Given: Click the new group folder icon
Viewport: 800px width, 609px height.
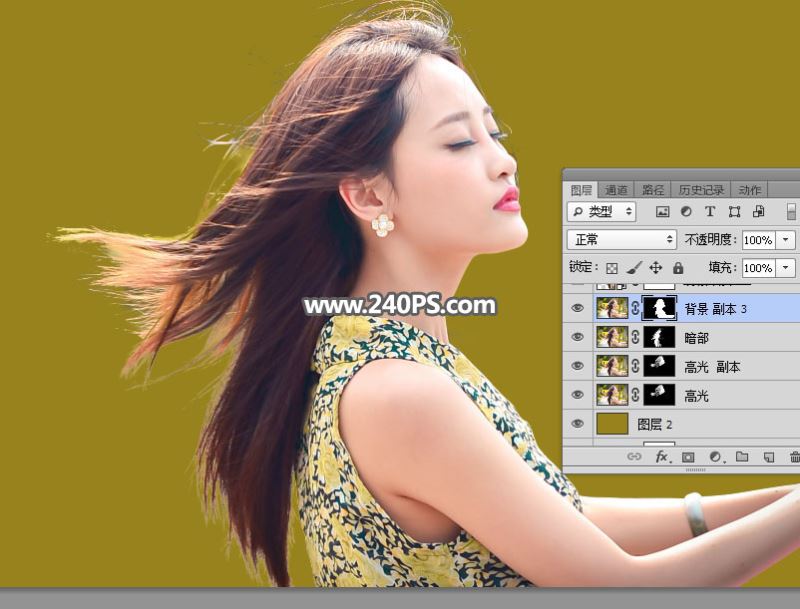Looking at the screenshot, I should click(742, 457).
